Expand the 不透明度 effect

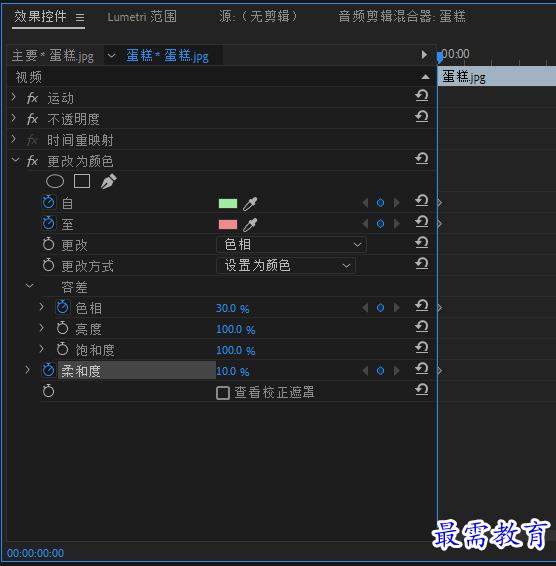click(x=14, y=118)
